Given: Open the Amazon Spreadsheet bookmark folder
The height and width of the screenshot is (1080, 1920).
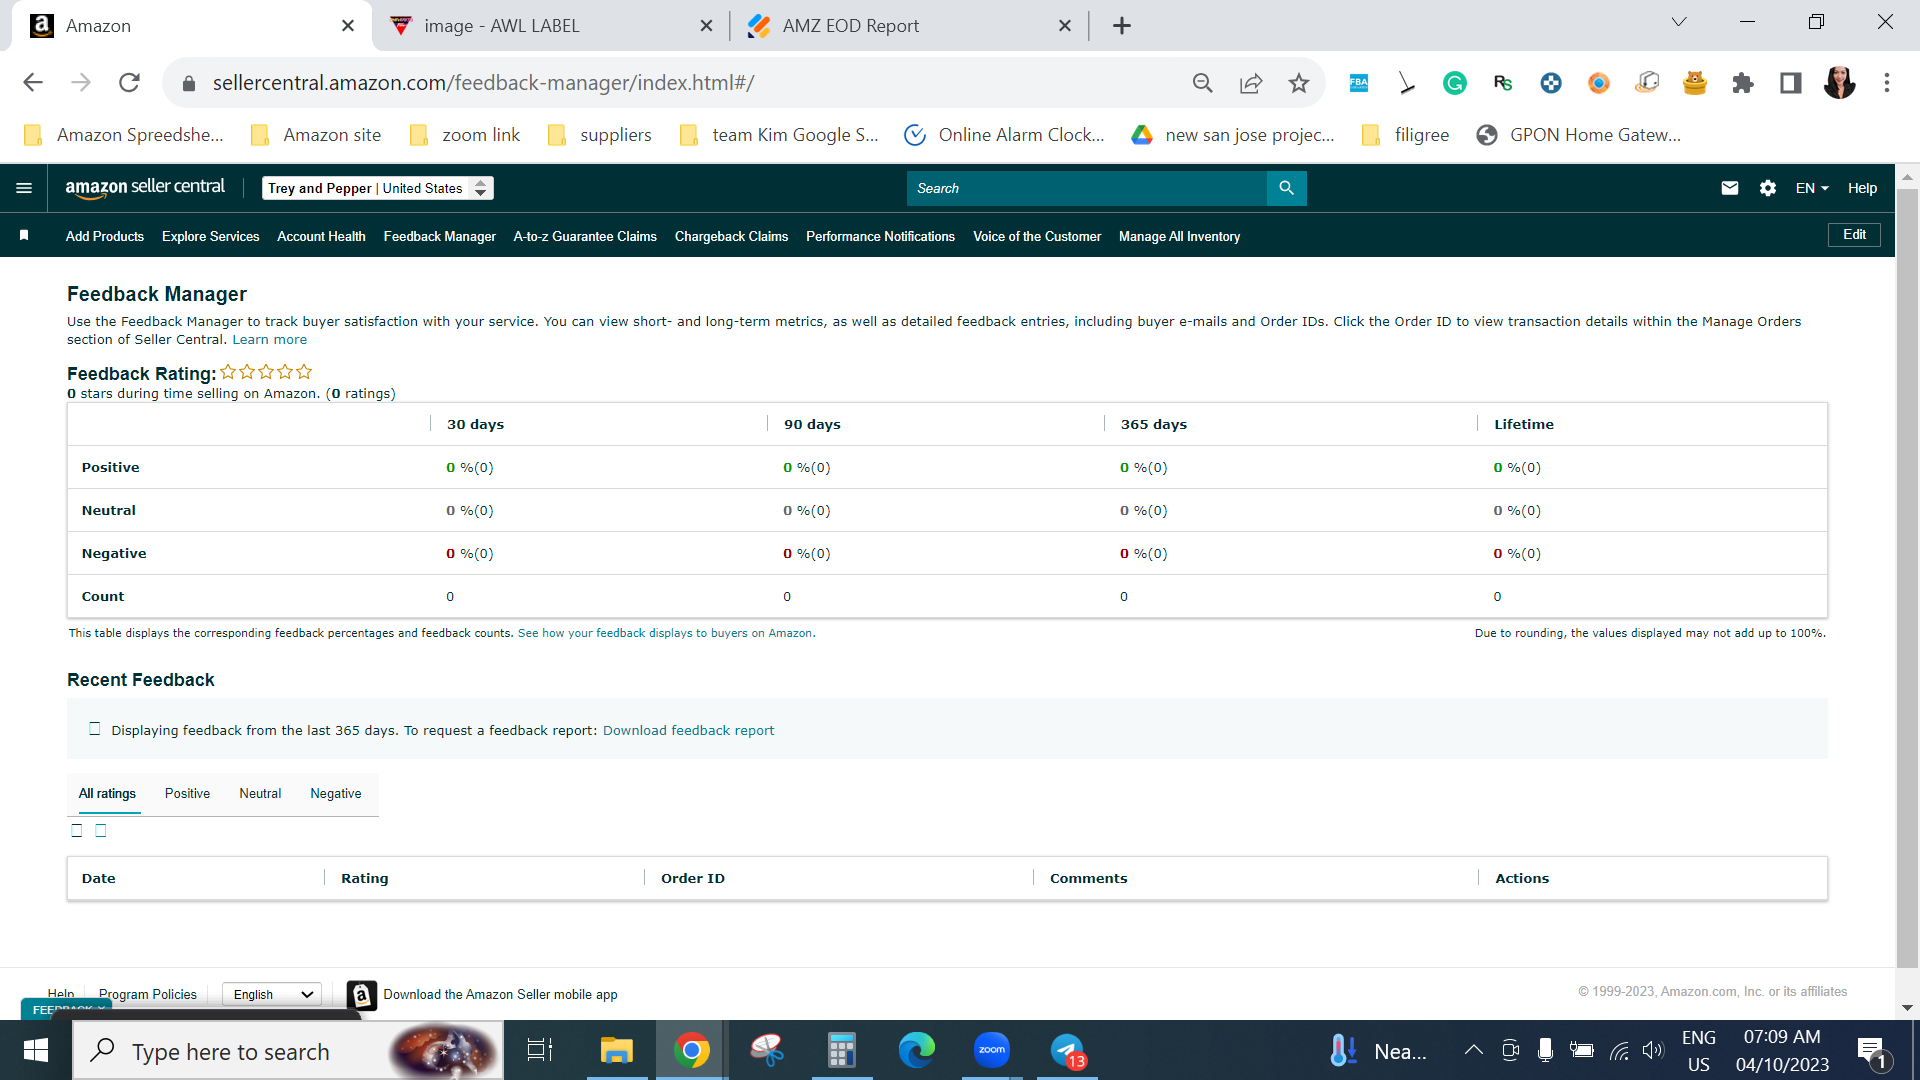Looking at the screenshot, I should [124, 135].
